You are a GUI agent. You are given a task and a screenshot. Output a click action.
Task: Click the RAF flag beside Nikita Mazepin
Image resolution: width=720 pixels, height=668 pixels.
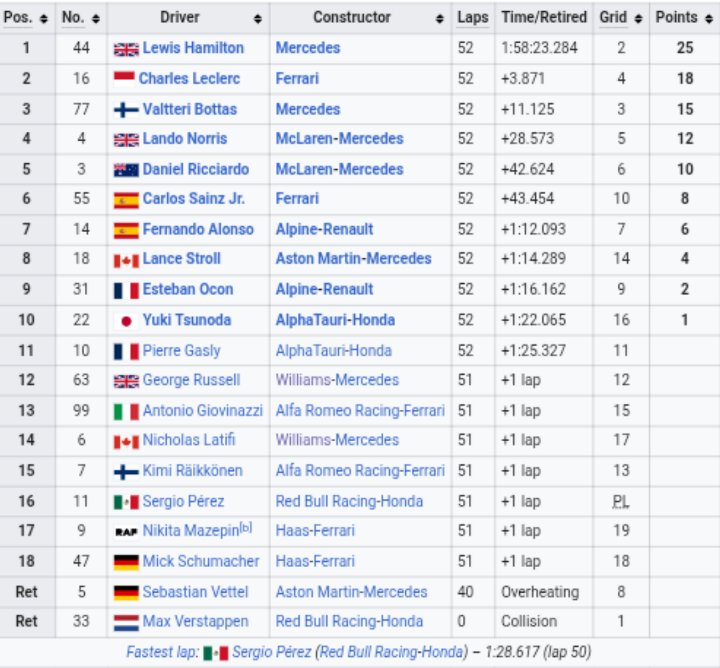coord(126,532)
